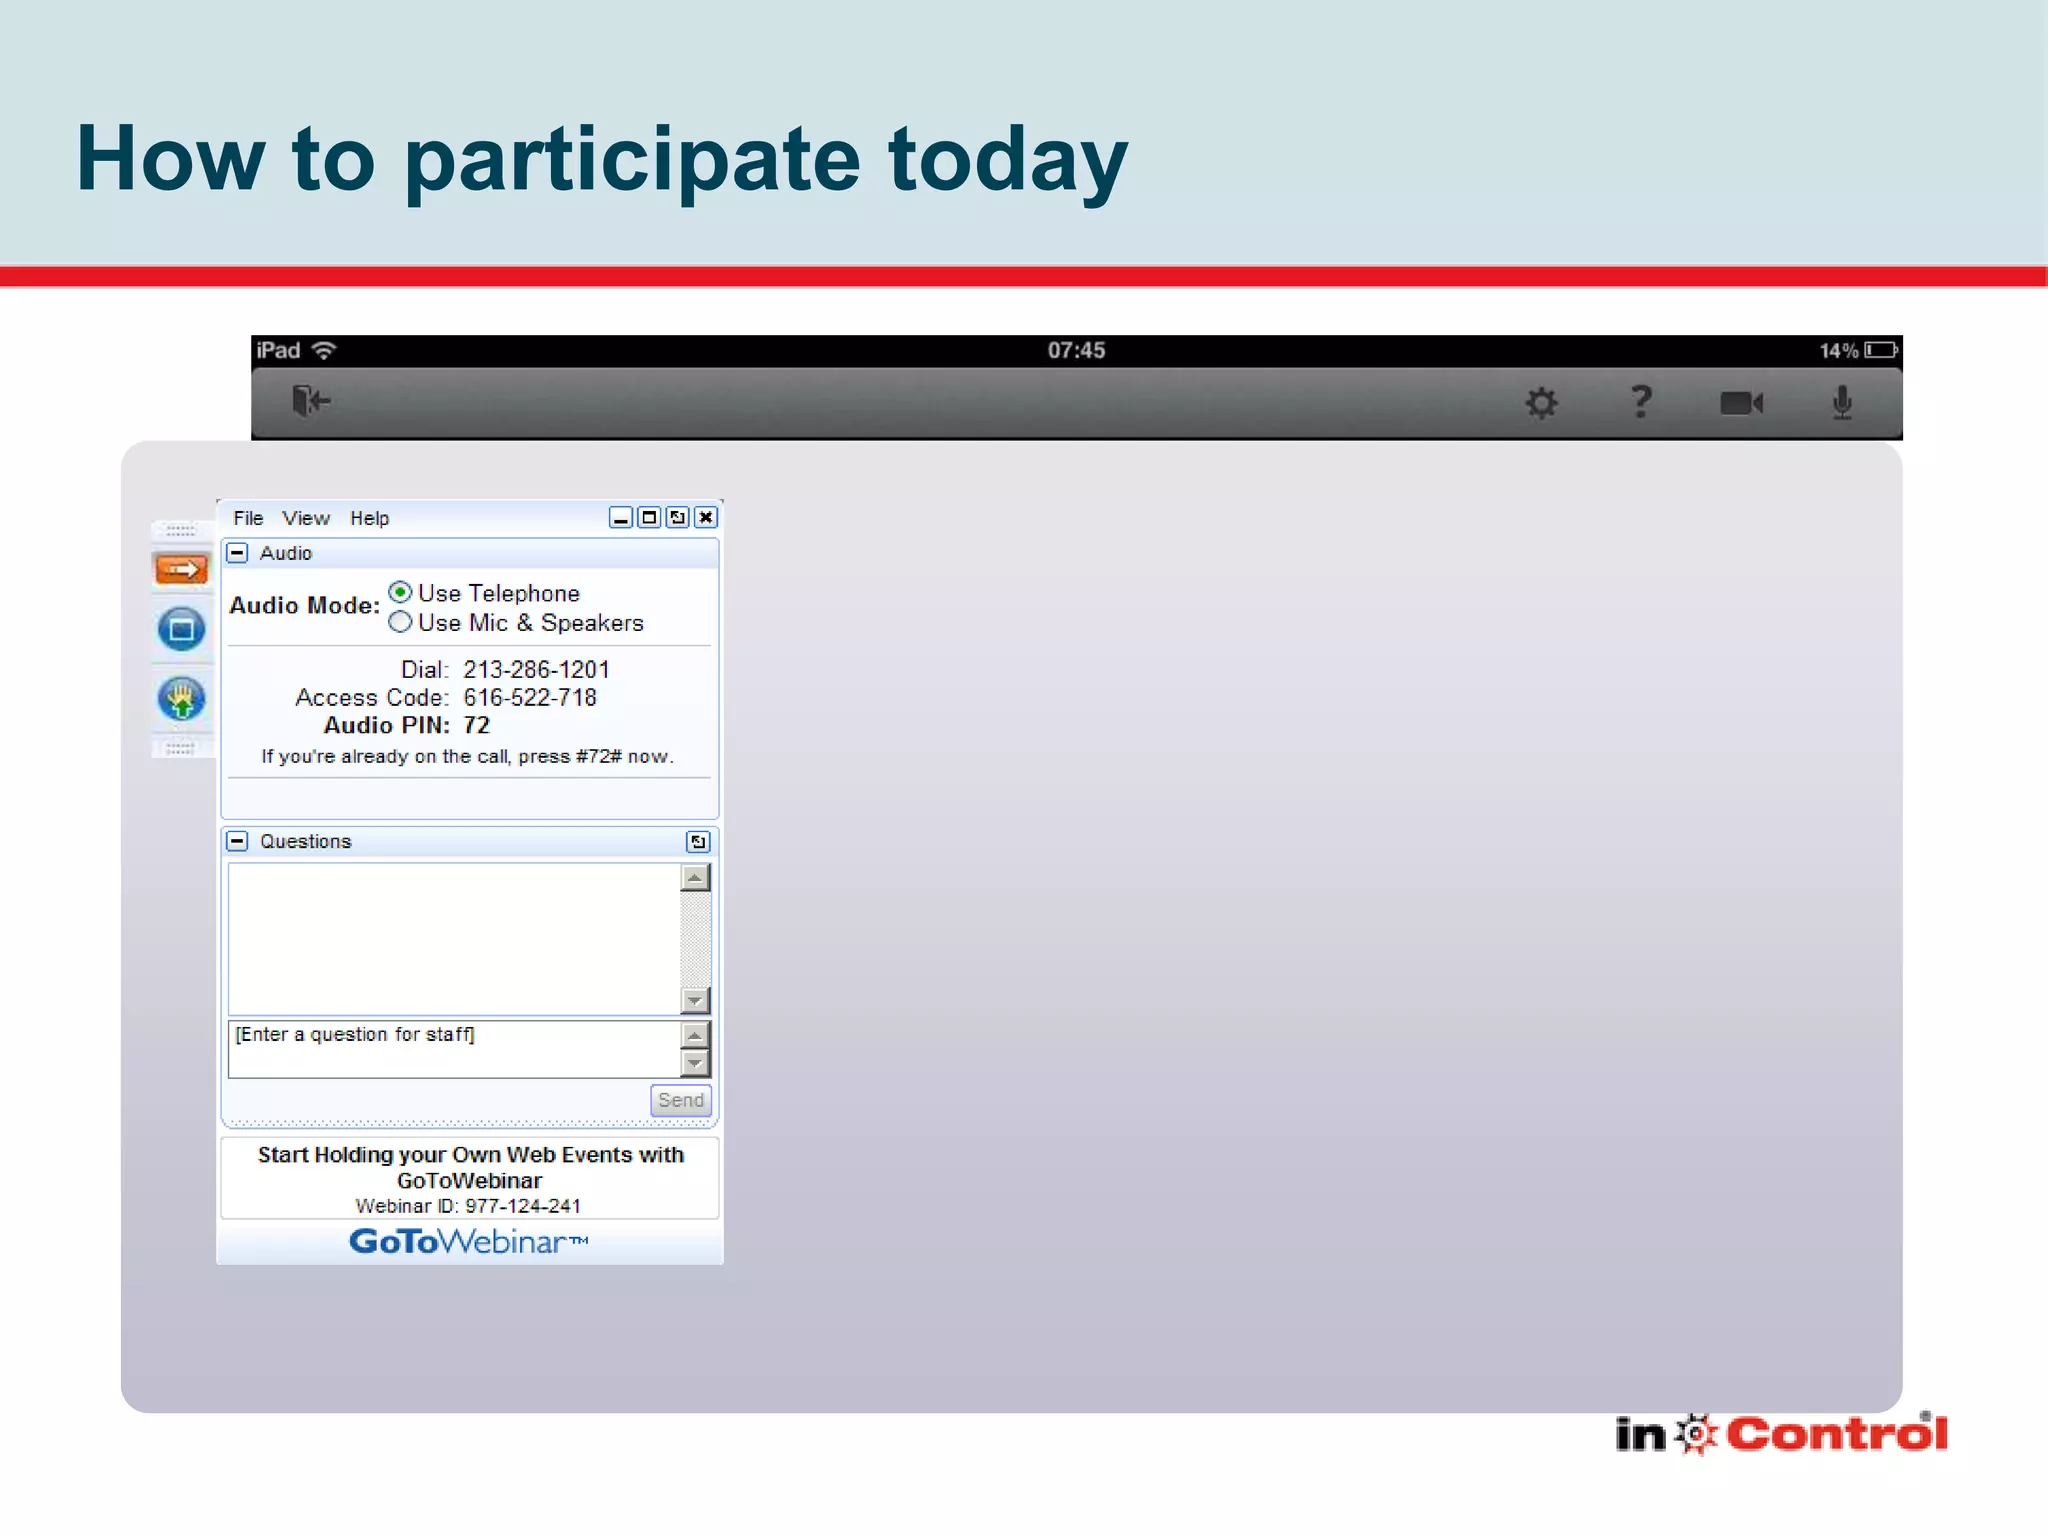Tap the exit session door icon
Image resolution: width=2048 pixels, height=1536 pixels.
309,402
